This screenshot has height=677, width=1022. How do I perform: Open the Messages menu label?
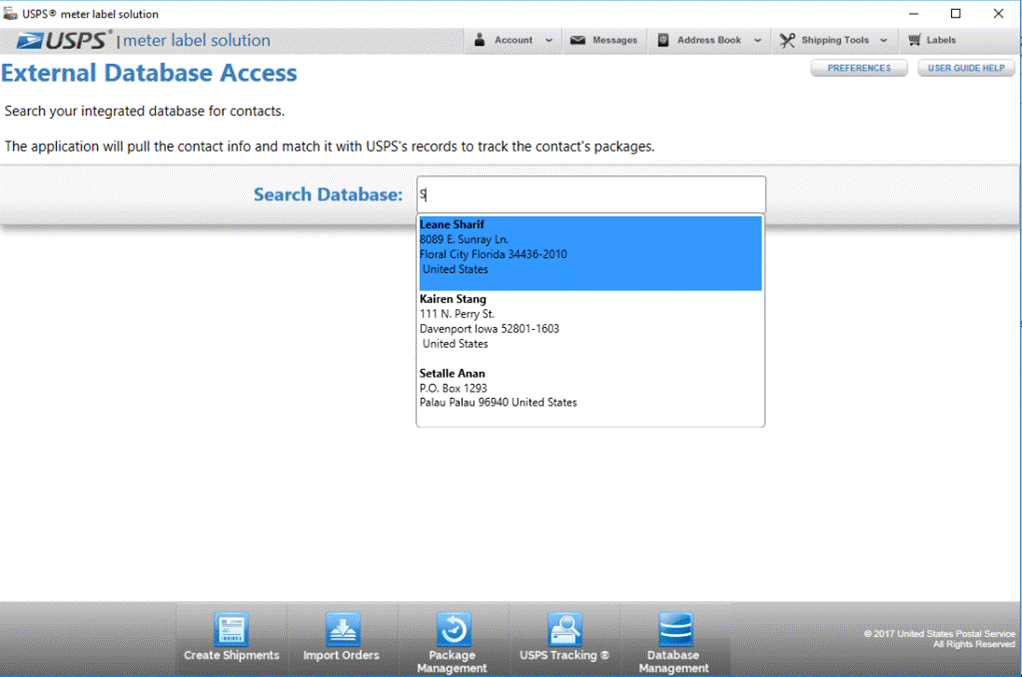615,40
